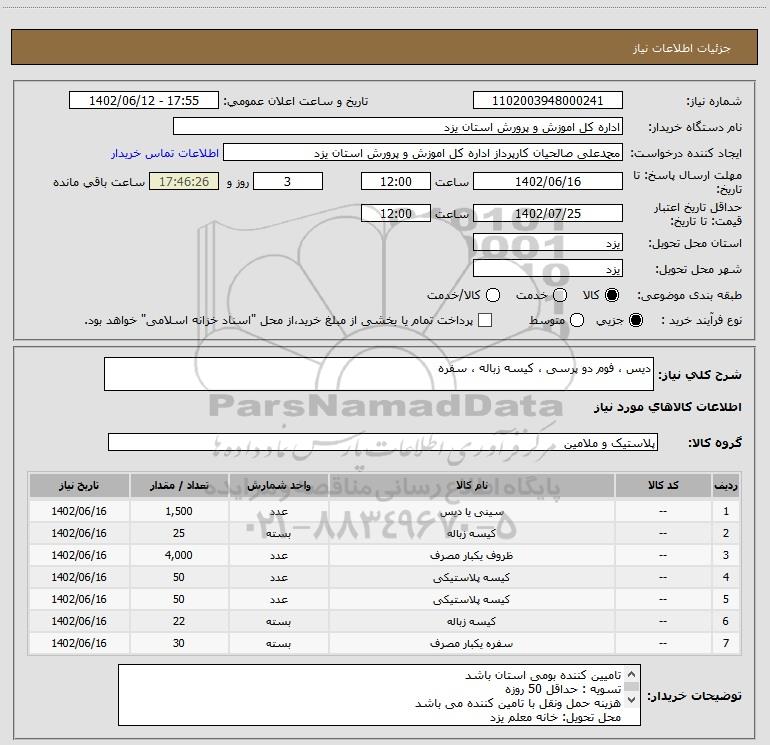This screenshot has height=745, width=770.
Task: Click the جزئیات اطلاعات نیاز header title
Action: [682, 48]
